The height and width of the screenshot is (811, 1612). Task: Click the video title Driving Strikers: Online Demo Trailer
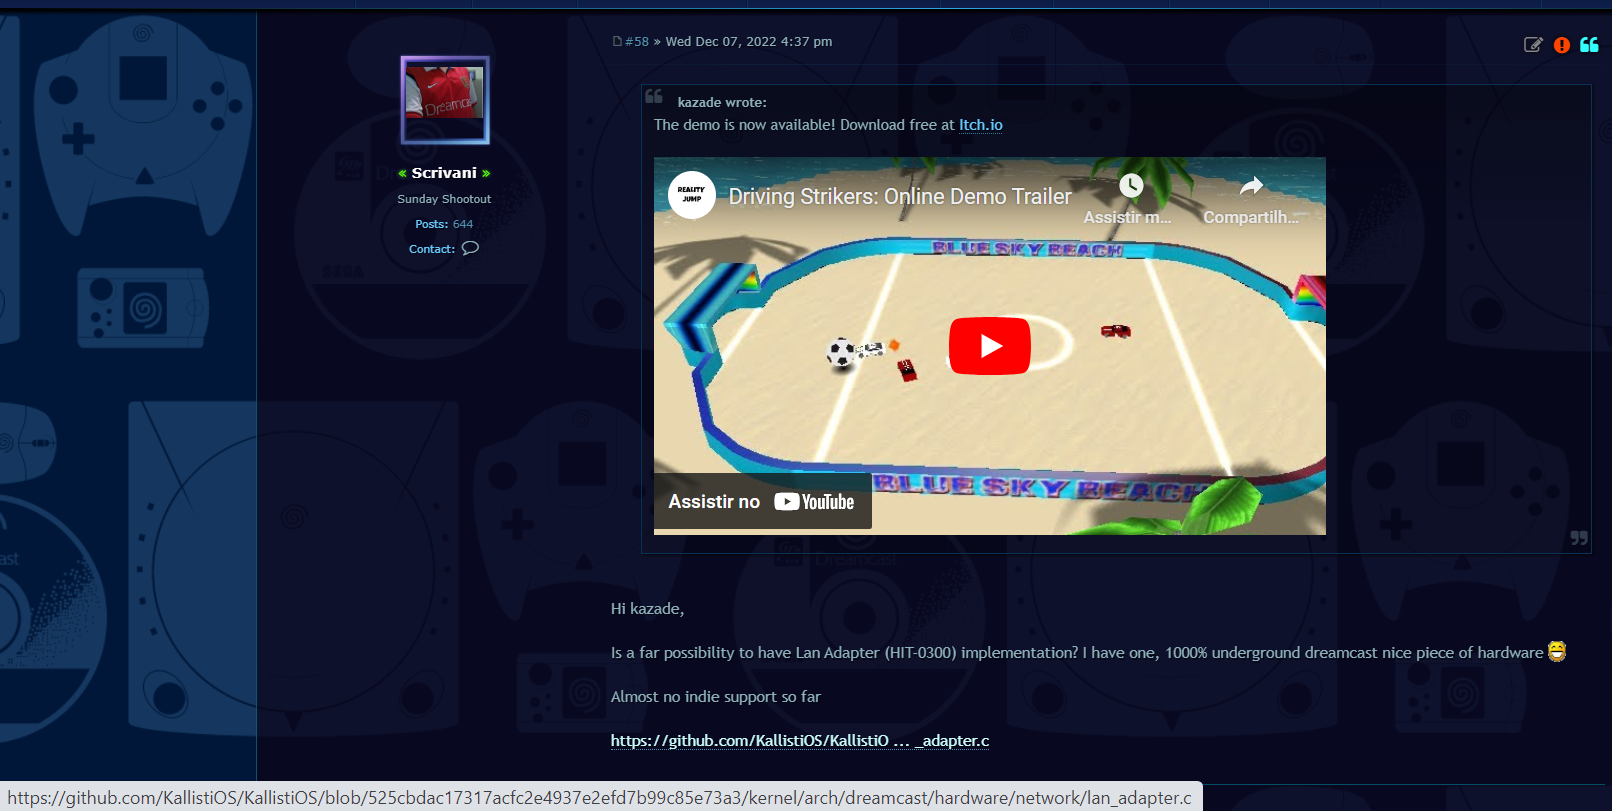[900, 196]
